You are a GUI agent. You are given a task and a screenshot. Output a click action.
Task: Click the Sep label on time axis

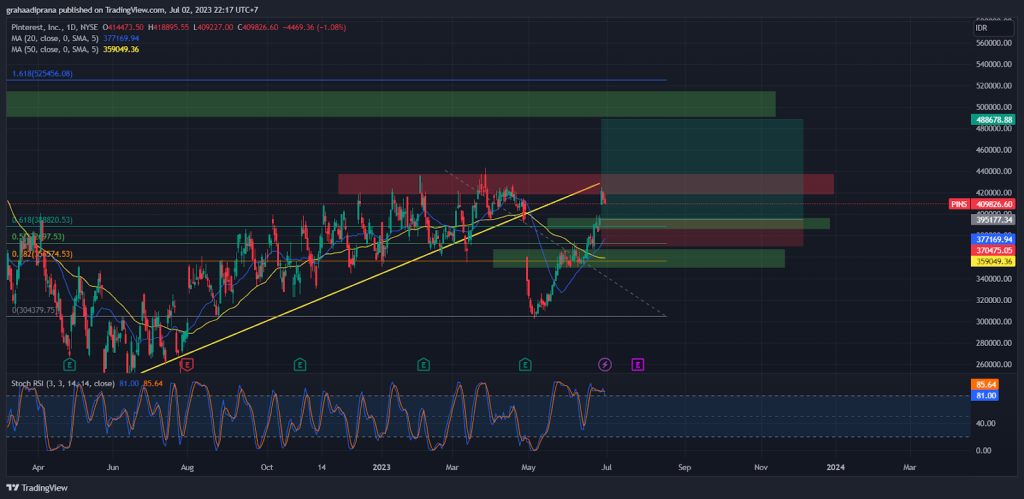point(684,468)
